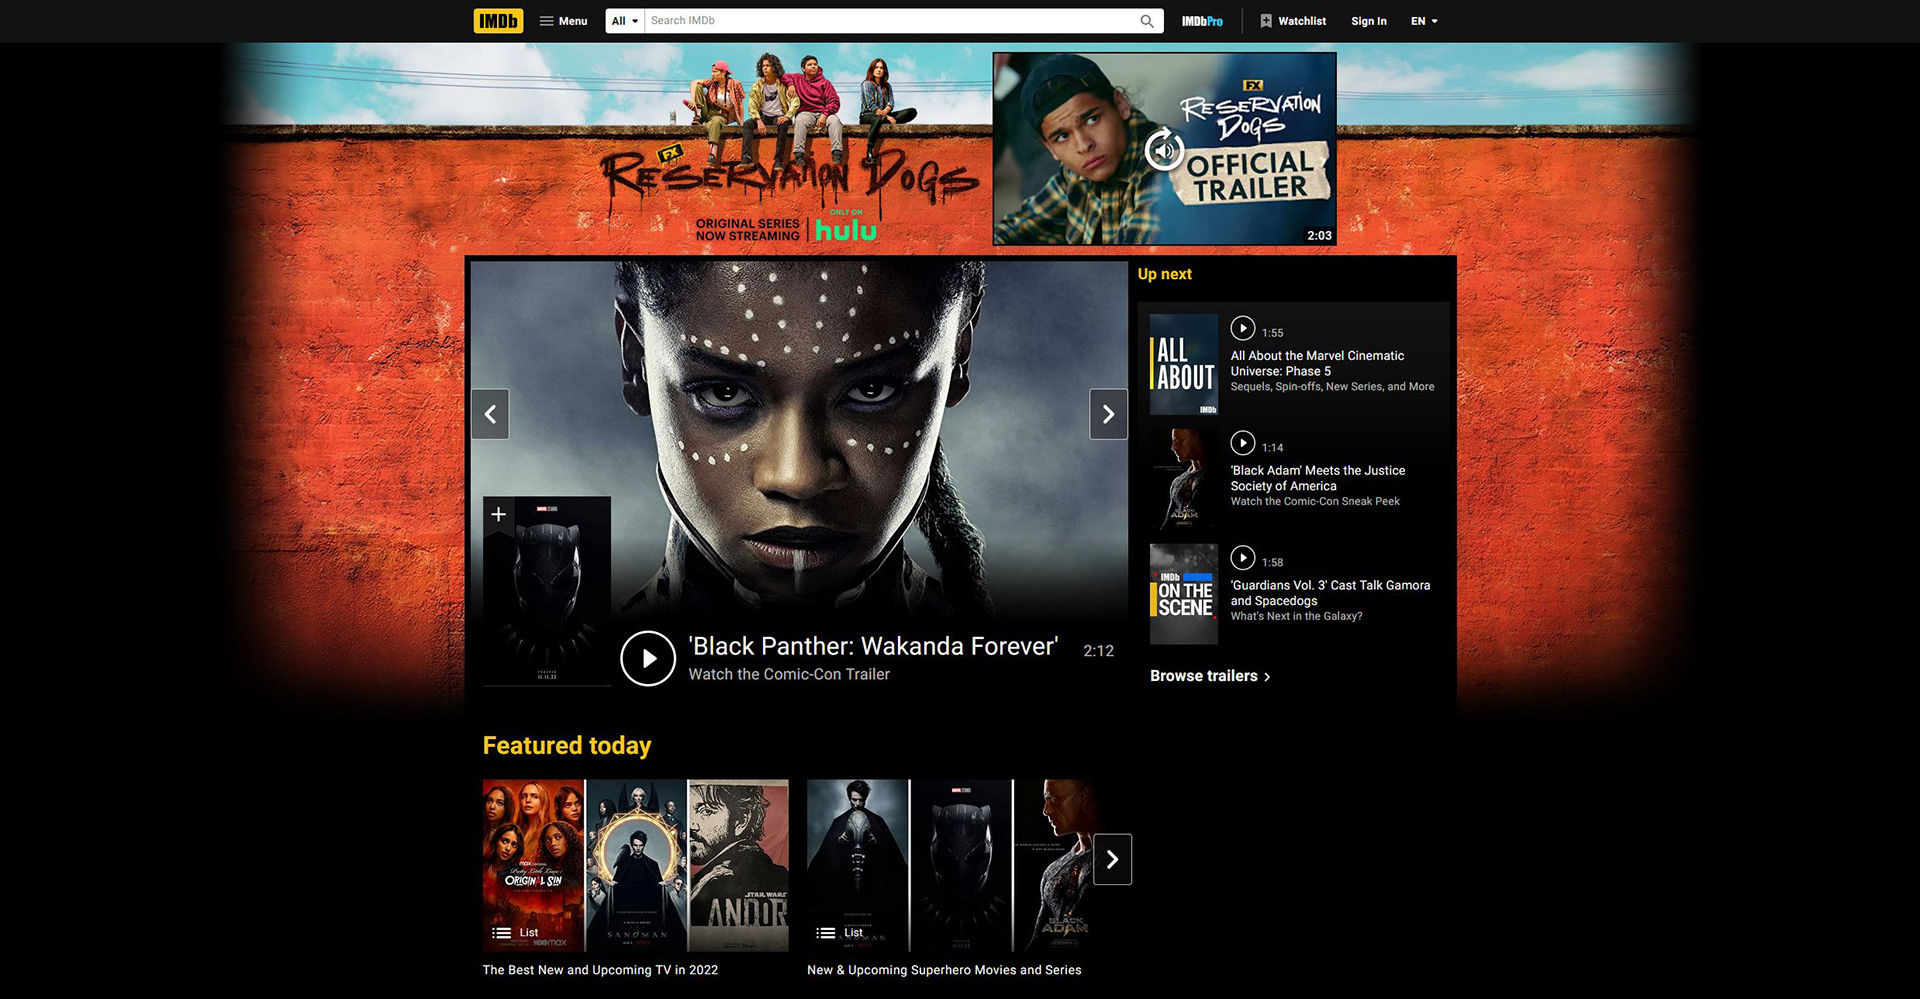Click the Up next heading

(x=1164, y=274)
